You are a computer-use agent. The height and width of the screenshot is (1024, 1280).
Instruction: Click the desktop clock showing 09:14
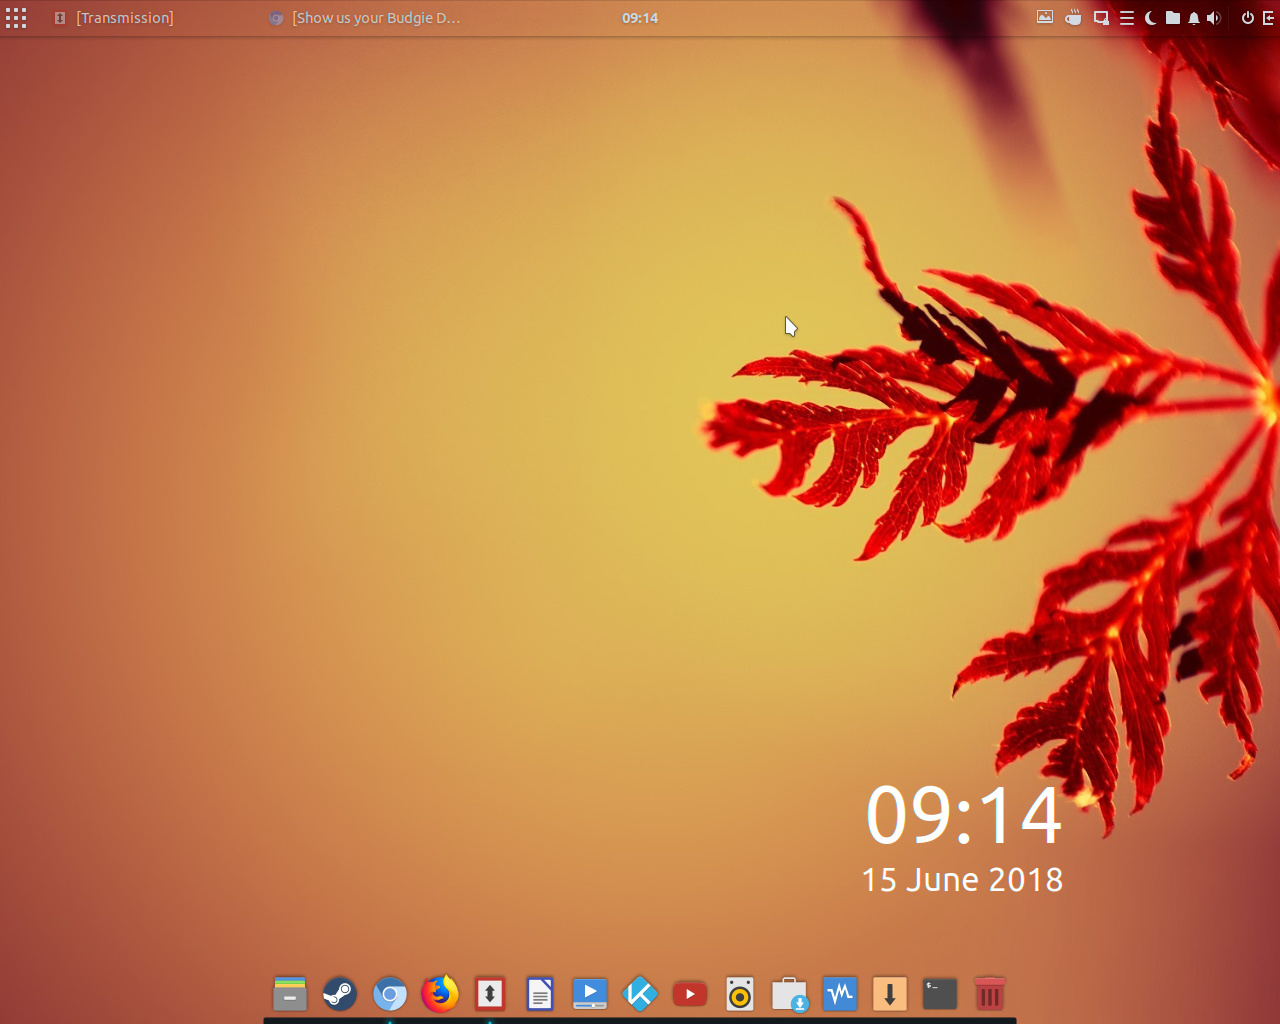[963, 815]
